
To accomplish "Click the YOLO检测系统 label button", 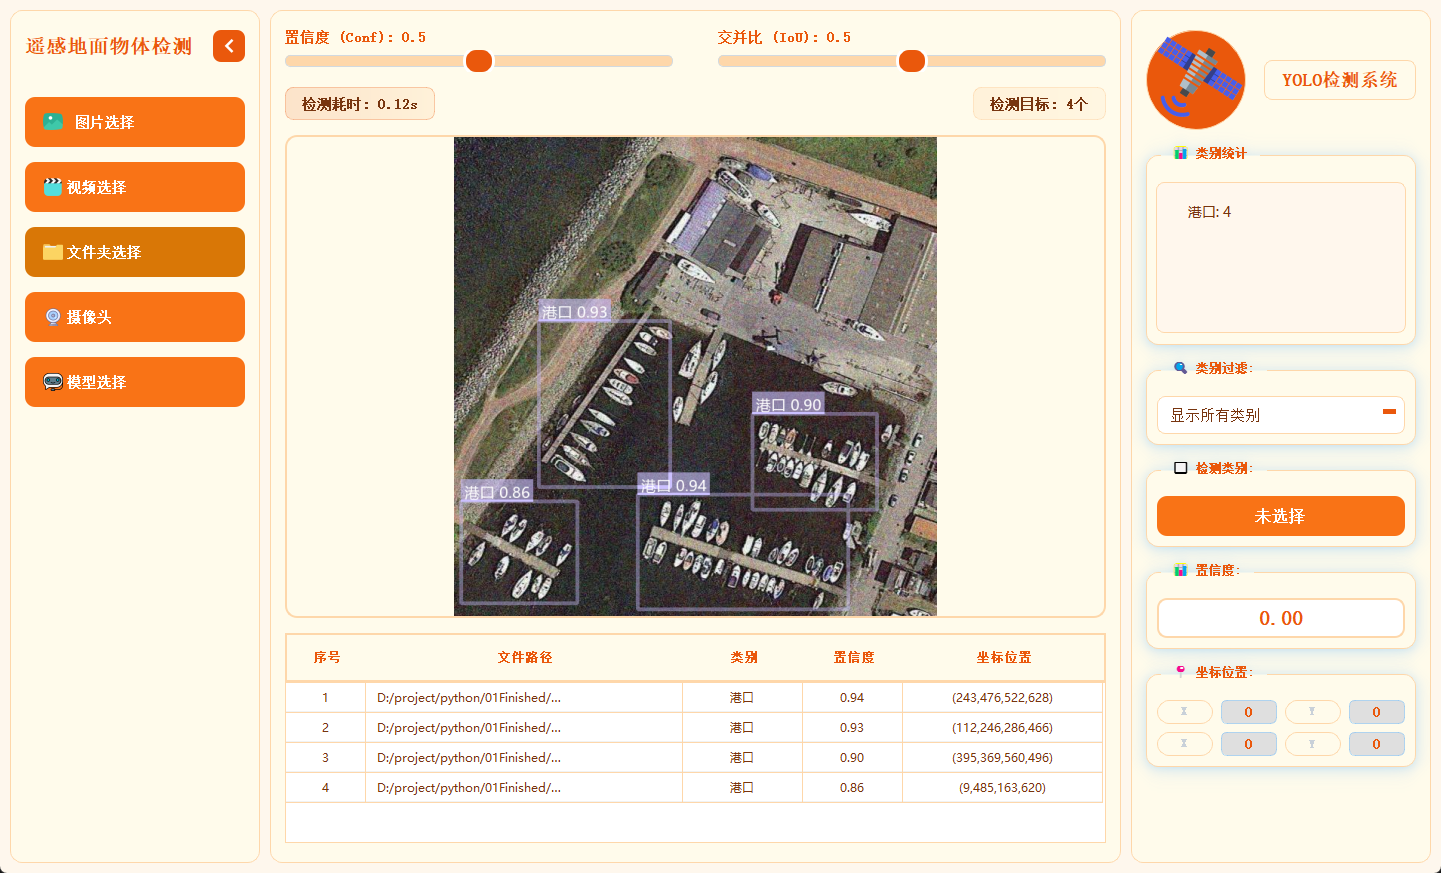I will tap(1339, 79).
